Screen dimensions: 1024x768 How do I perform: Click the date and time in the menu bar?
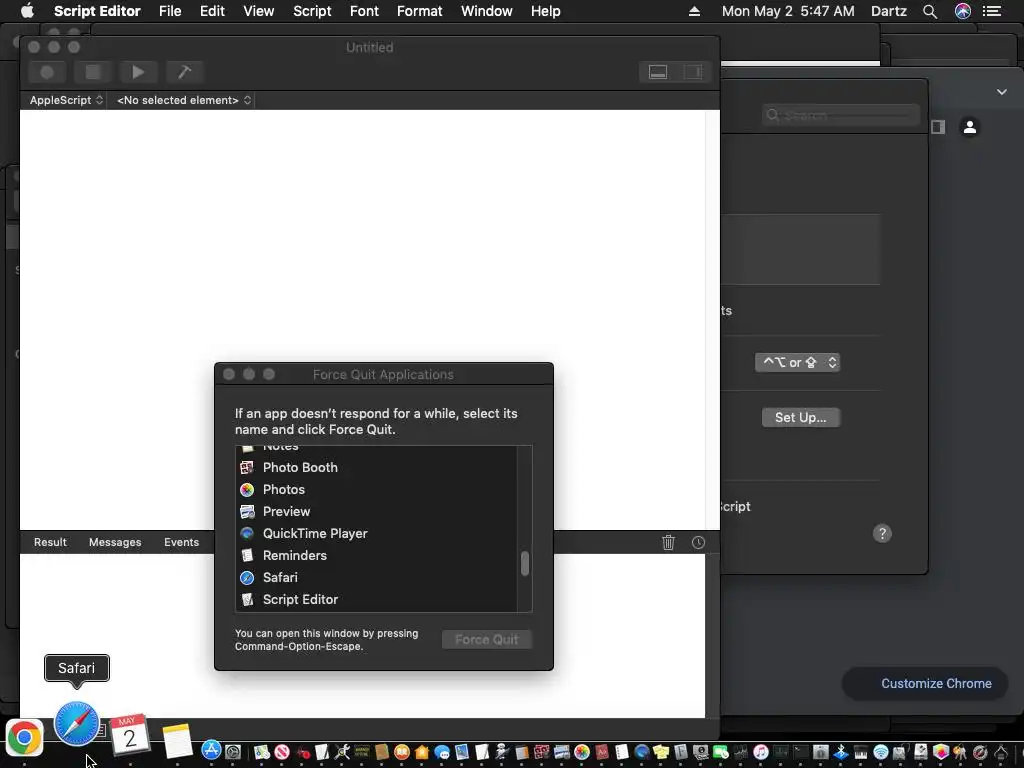click(788, 11)
